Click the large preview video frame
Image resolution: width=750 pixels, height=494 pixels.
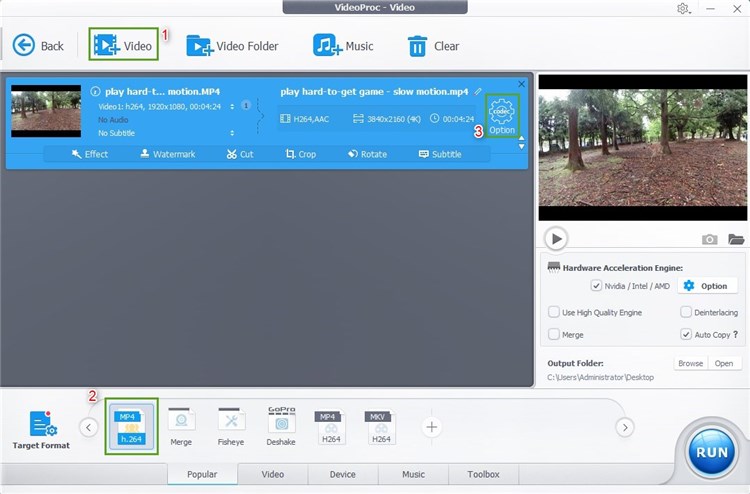point(642,147)
